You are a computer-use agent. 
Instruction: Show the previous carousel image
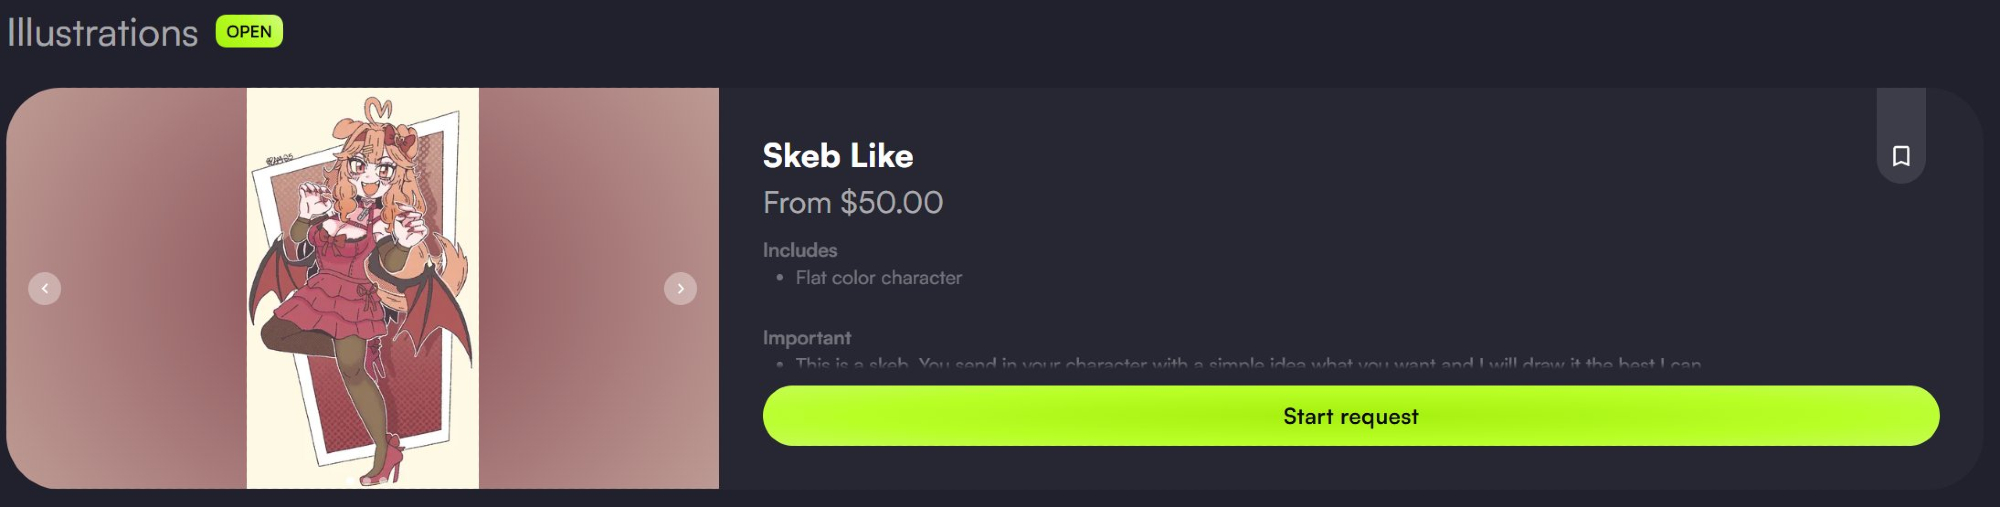point(44,289)
